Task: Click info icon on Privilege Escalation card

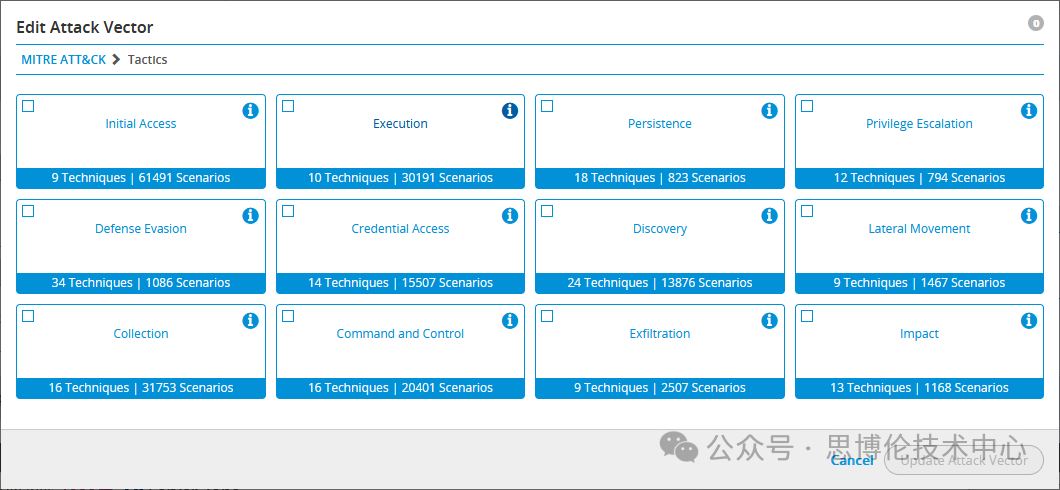Action: 1029,111
